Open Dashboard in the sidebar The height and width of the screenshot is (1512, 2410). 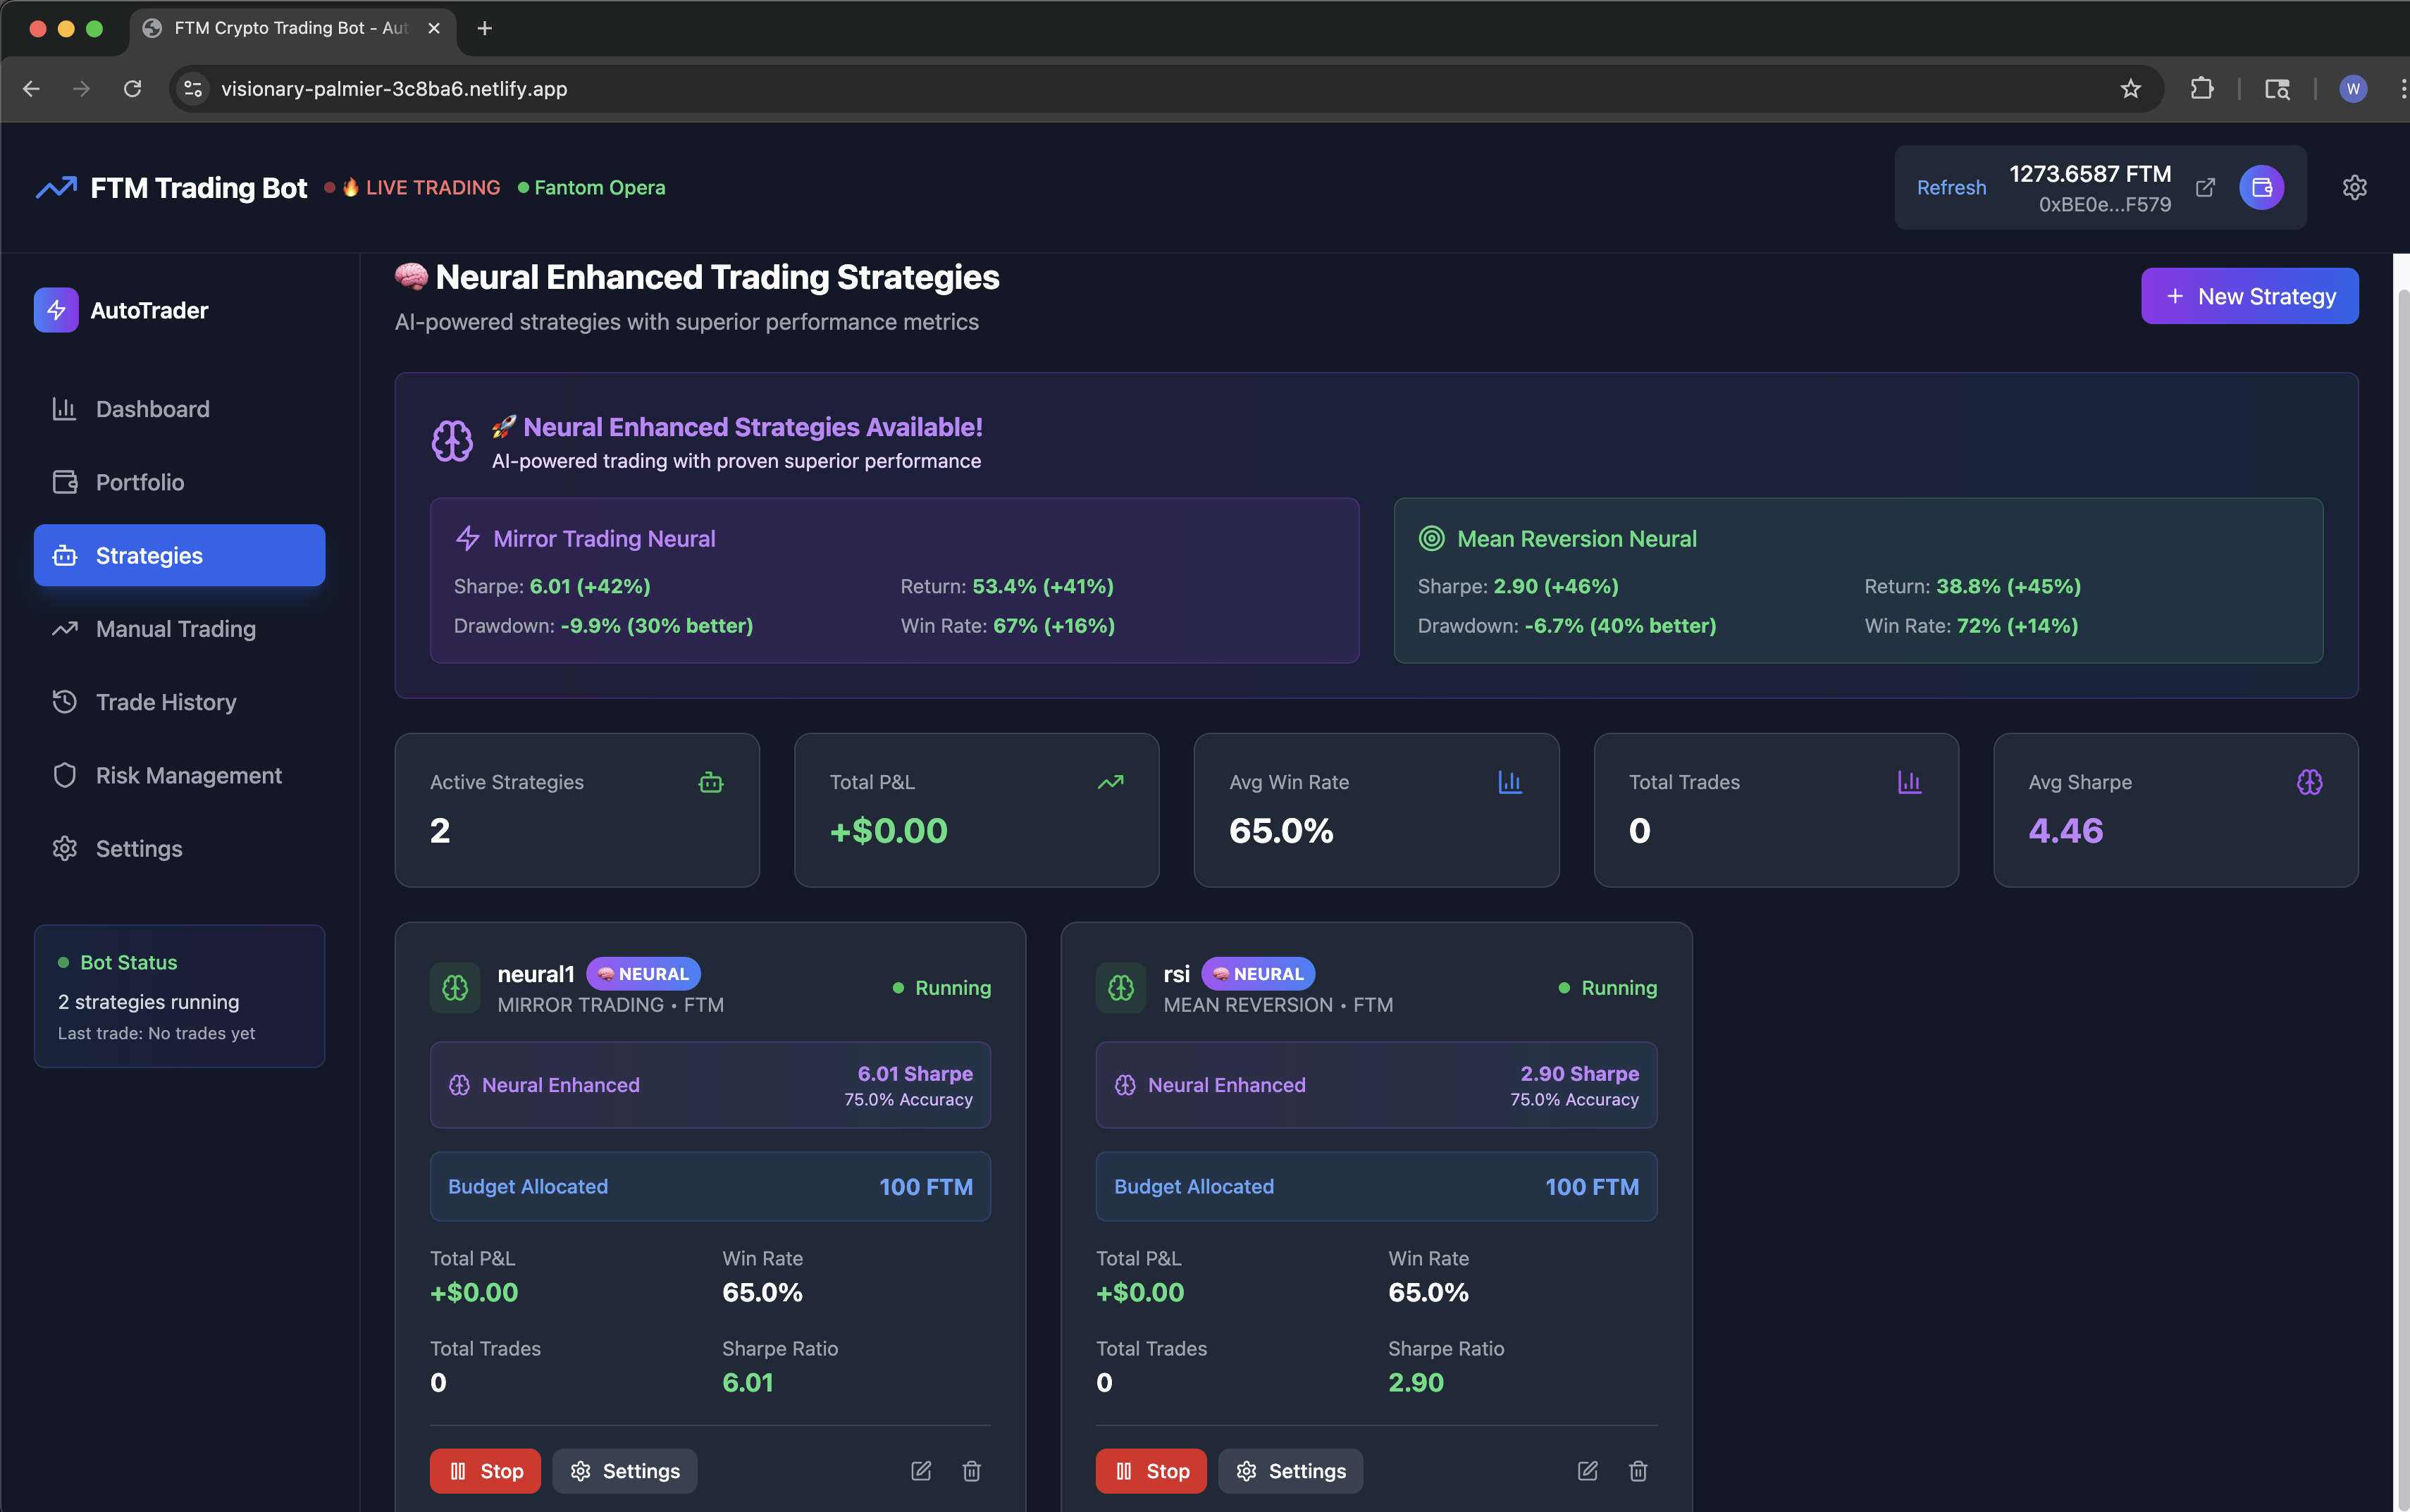(152, 409)
